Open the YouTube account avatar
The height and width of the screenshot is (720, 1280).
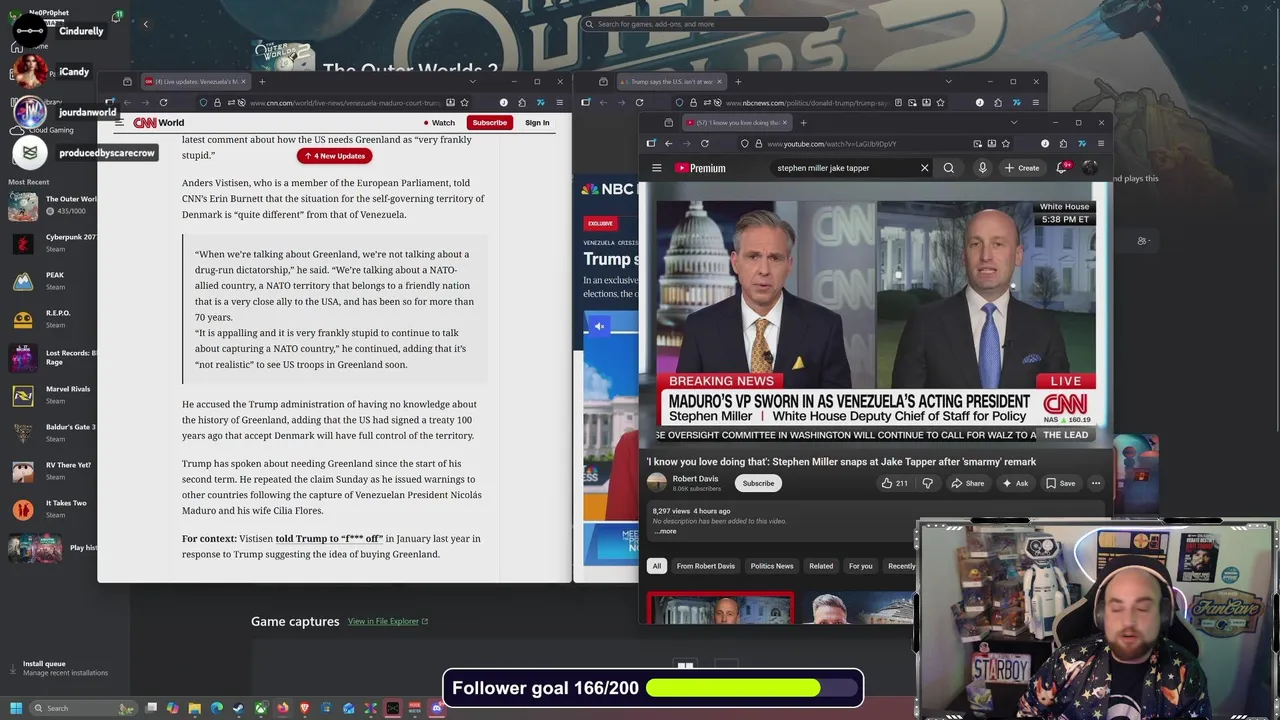(x=1090, y=168)
